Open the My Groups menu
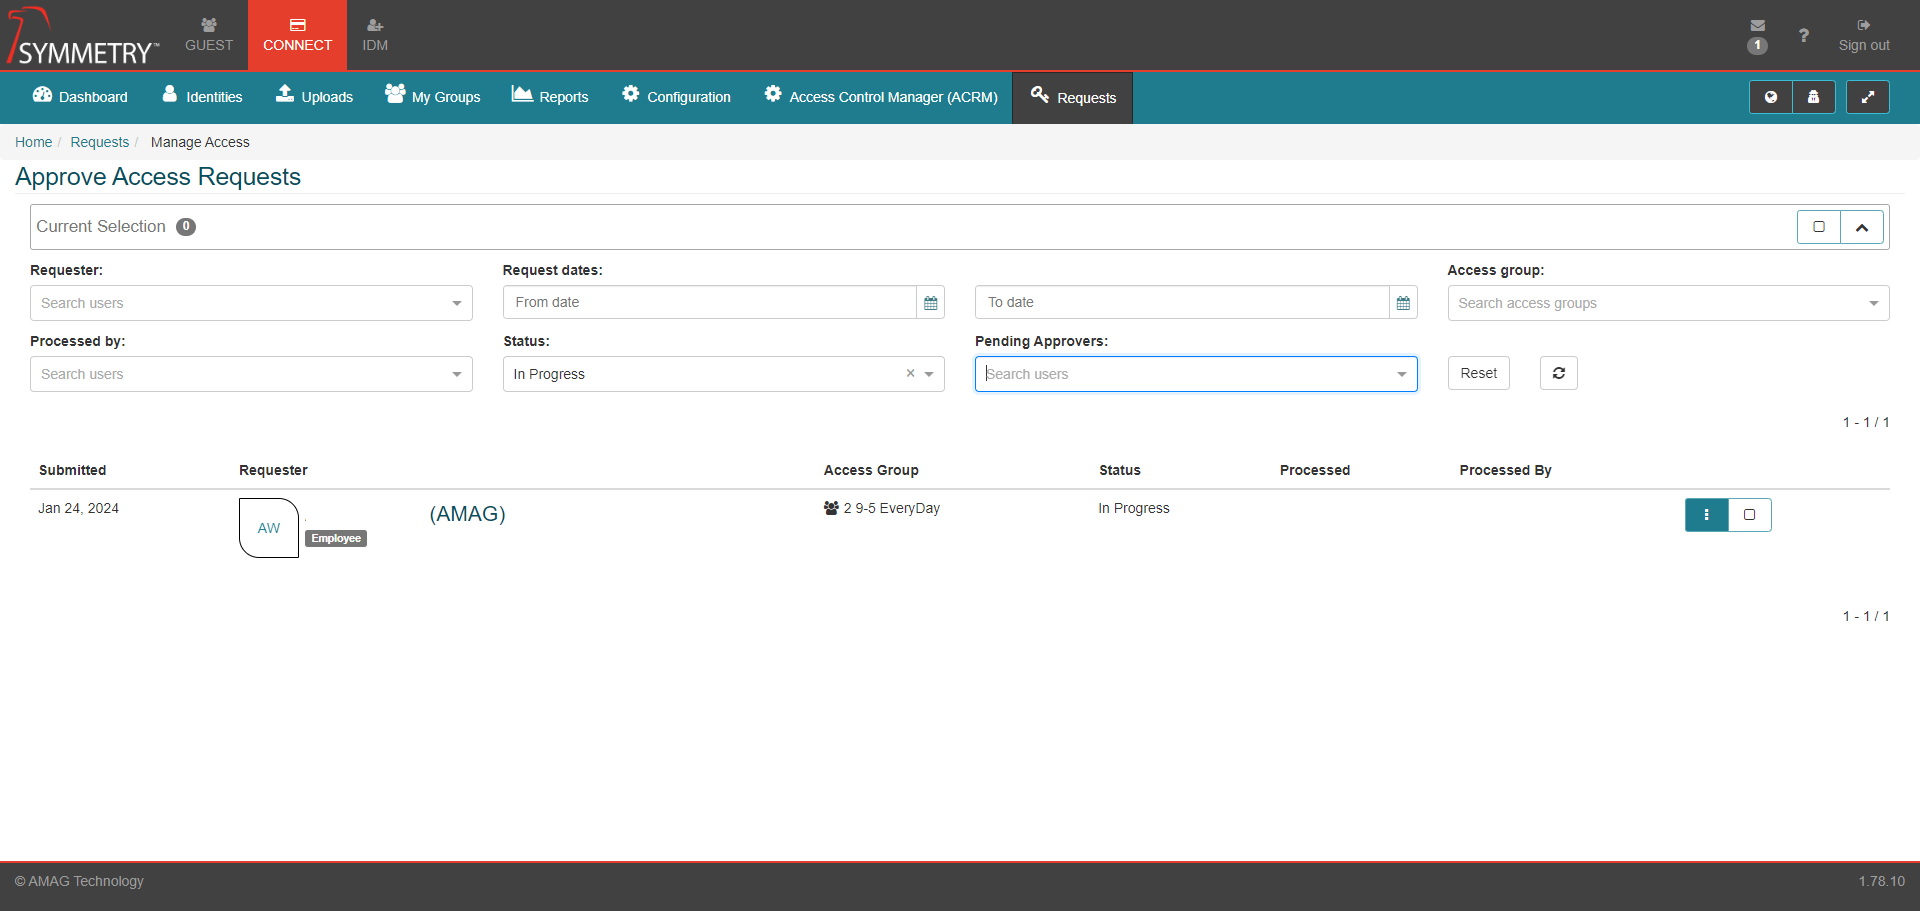 432,97
